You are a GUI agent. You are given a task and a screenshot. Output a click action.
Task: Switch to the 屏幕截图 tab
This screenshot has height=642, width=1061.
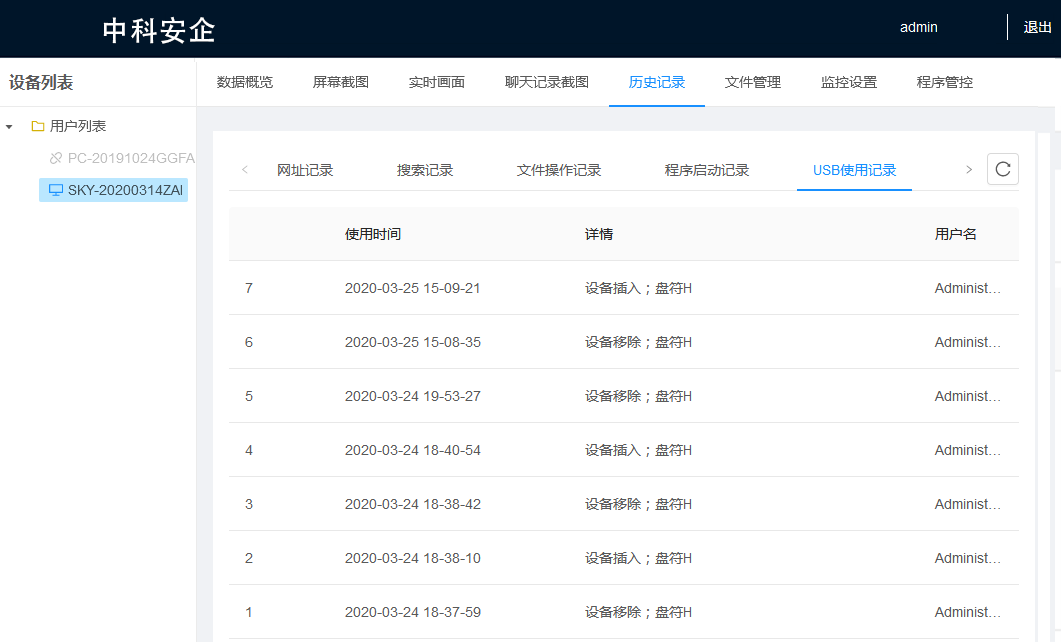[x=341, y=82]
